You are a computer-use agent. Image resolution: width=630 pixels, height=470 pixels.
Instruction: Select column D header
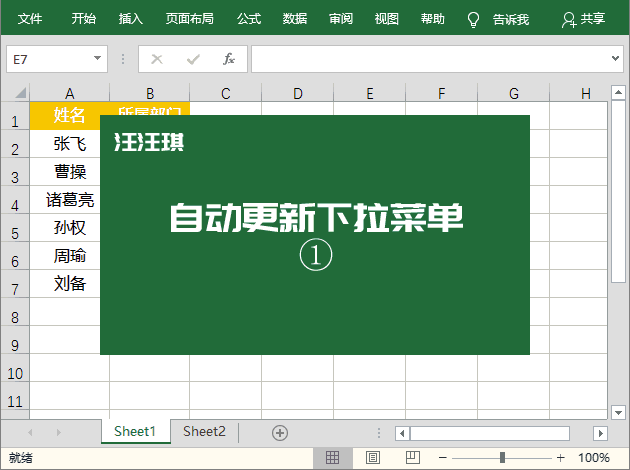pyautogui.click(x=297, y=93)
